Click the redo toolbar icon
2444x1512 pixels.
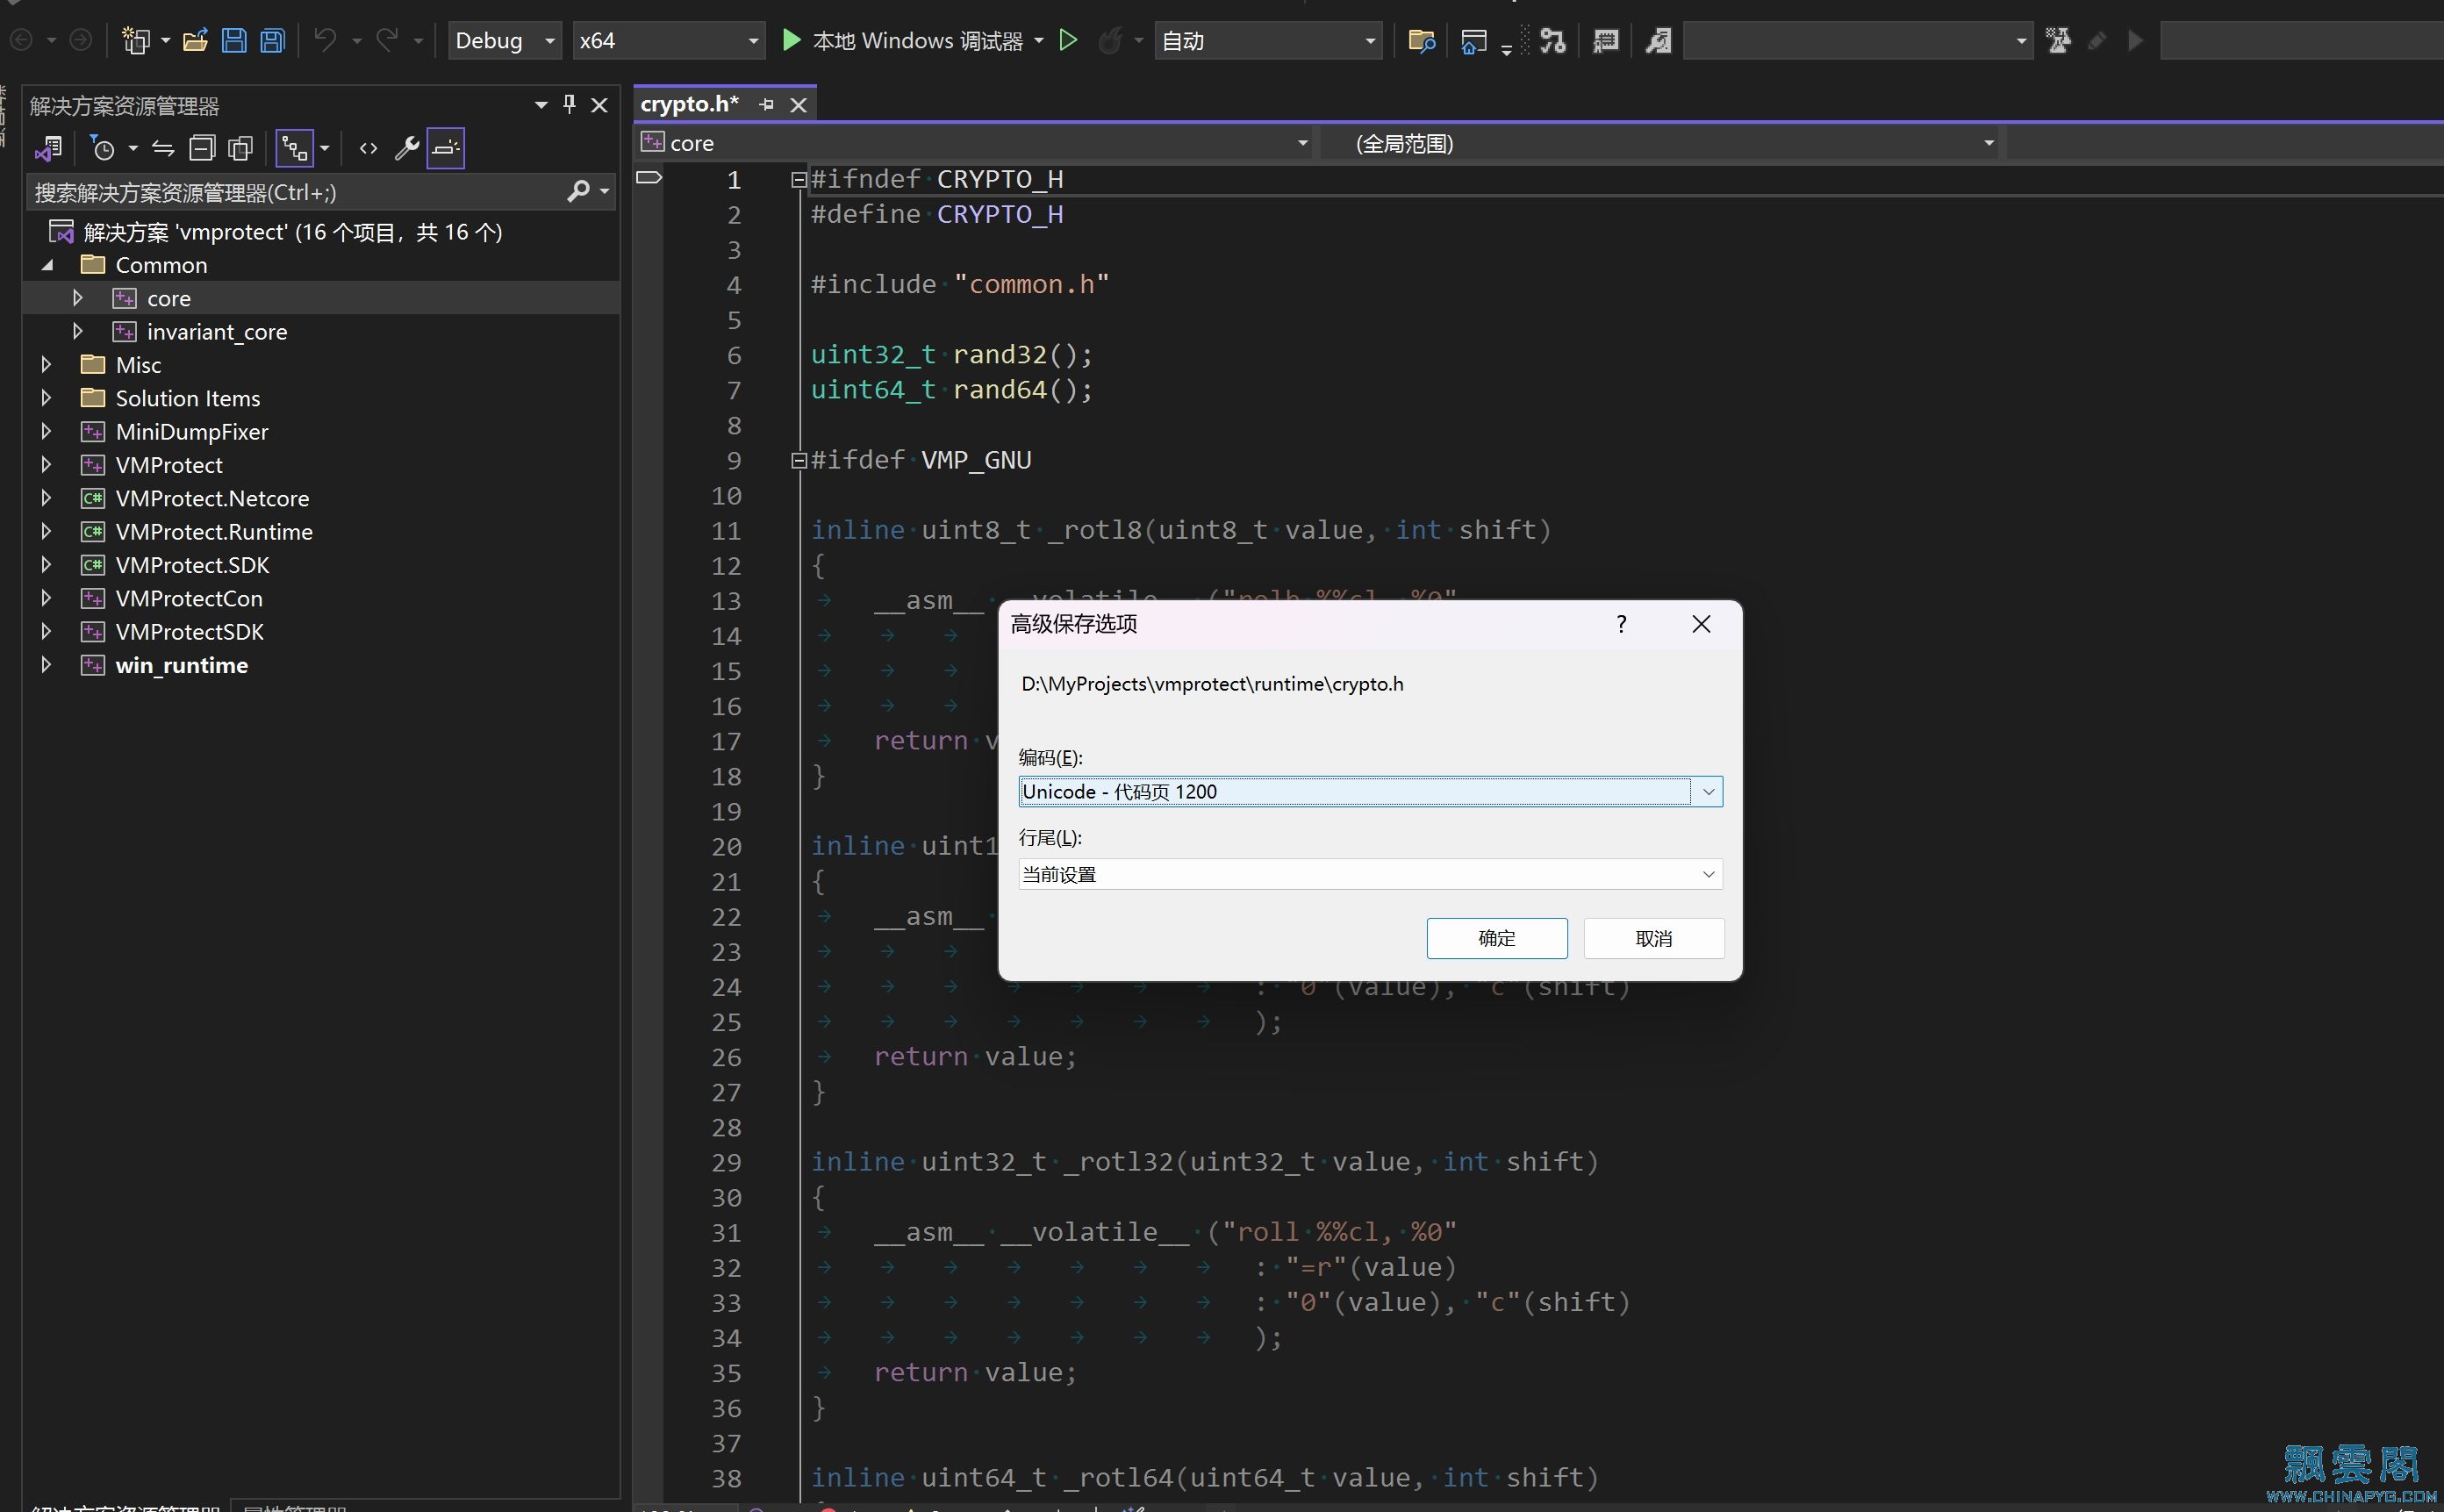(388, 39)
